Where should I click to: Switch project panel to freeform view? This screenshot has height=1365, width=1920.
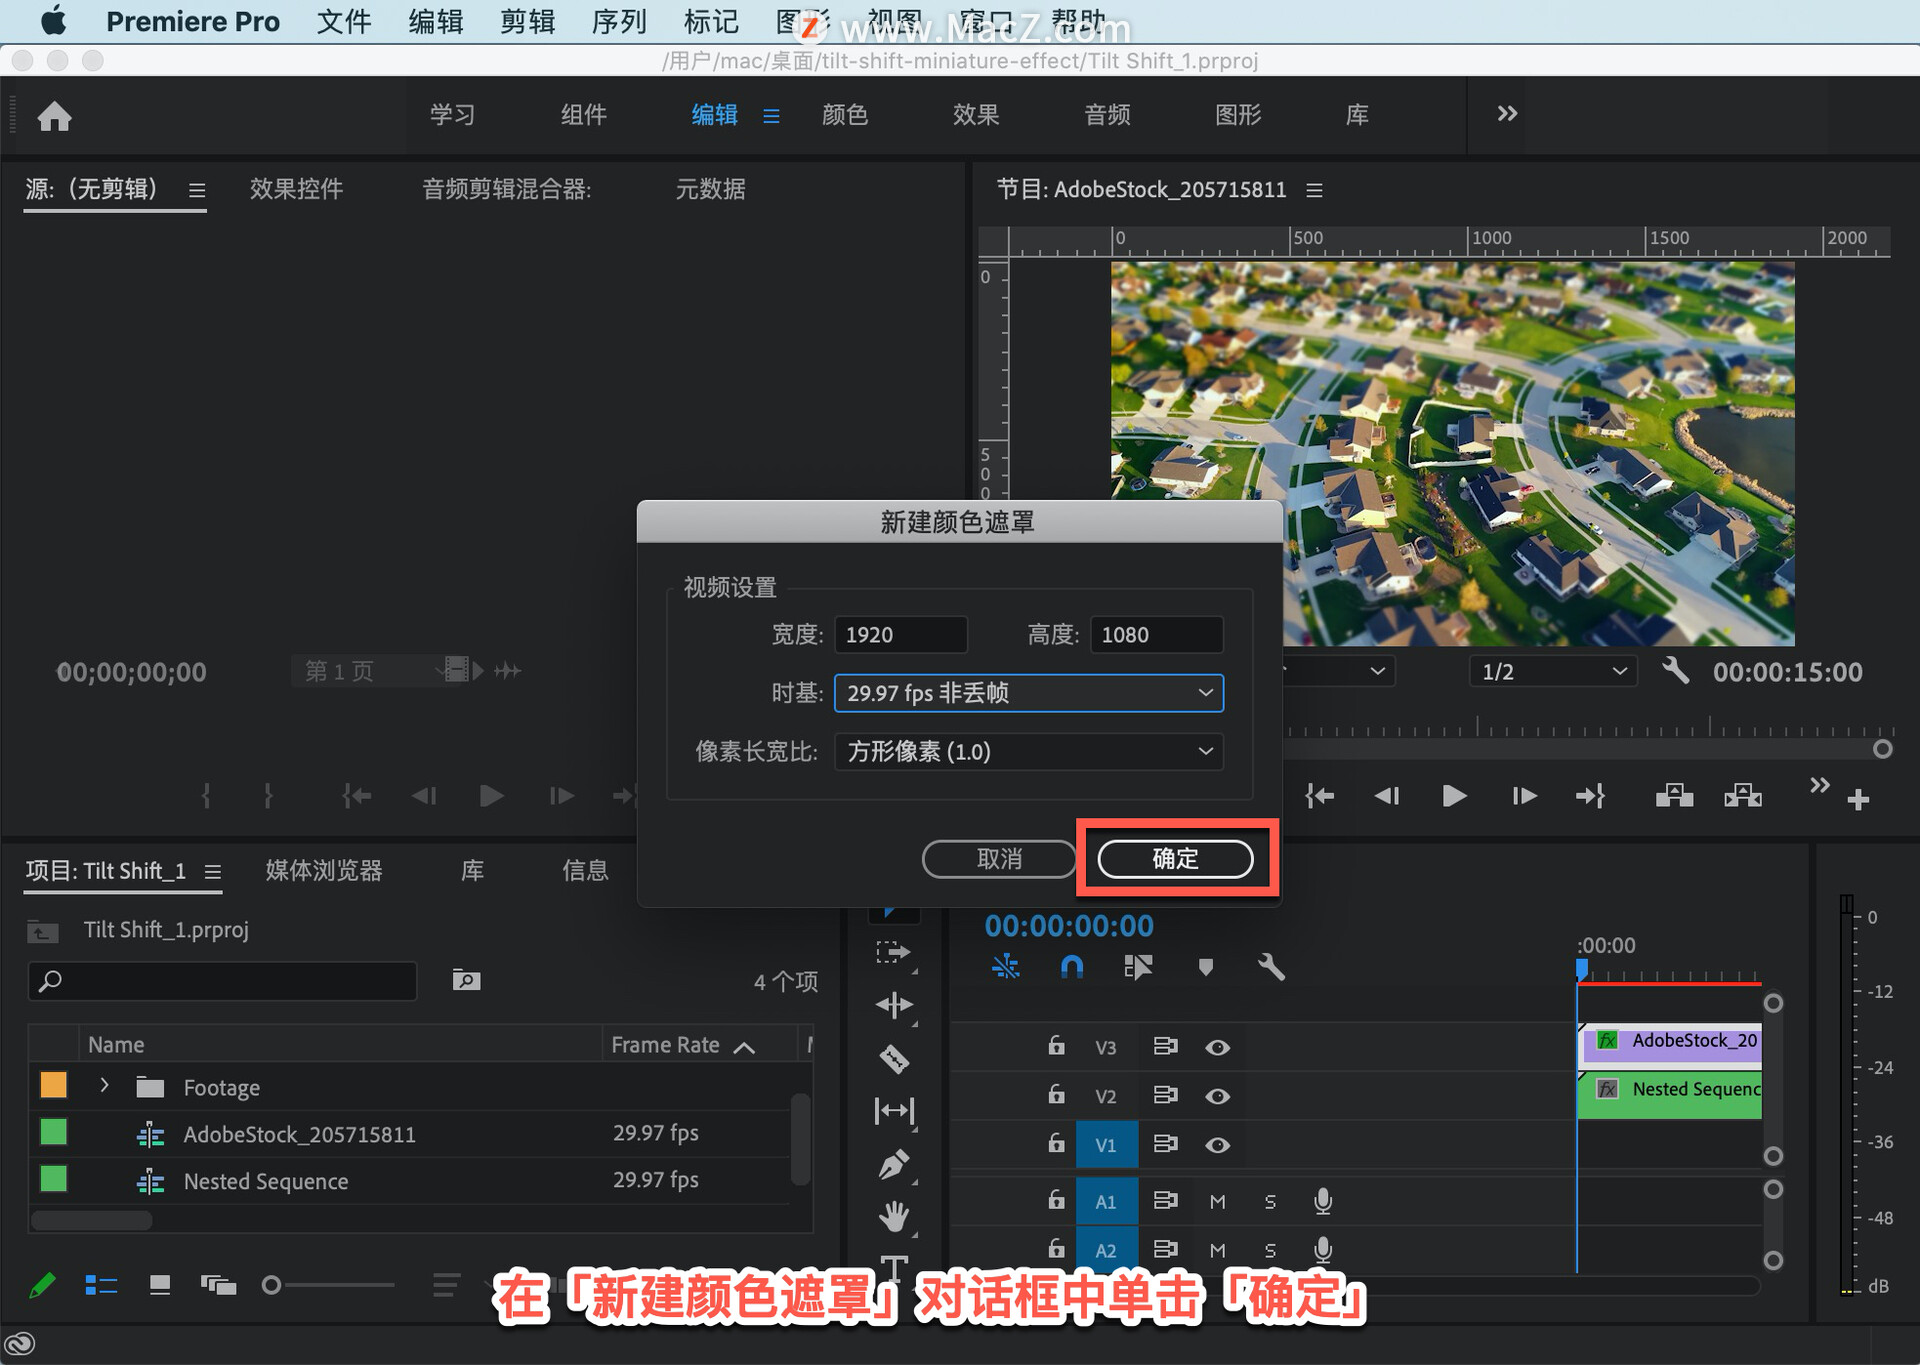218,1285
